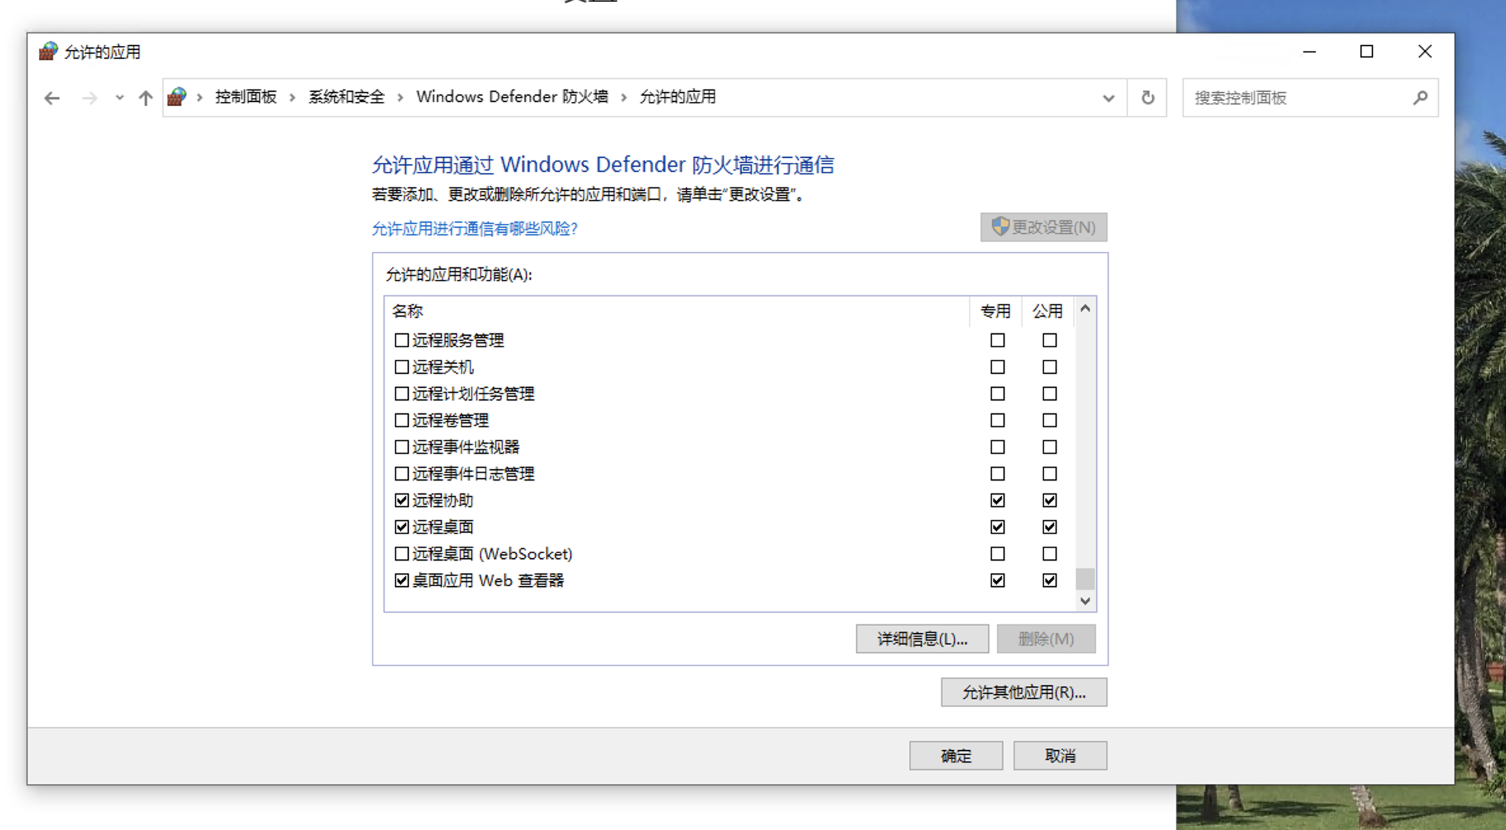Open Windows Defender 防火墙 breadcrumb
1506x830 pixels.
pyautogui.click(x=512, y=97)
